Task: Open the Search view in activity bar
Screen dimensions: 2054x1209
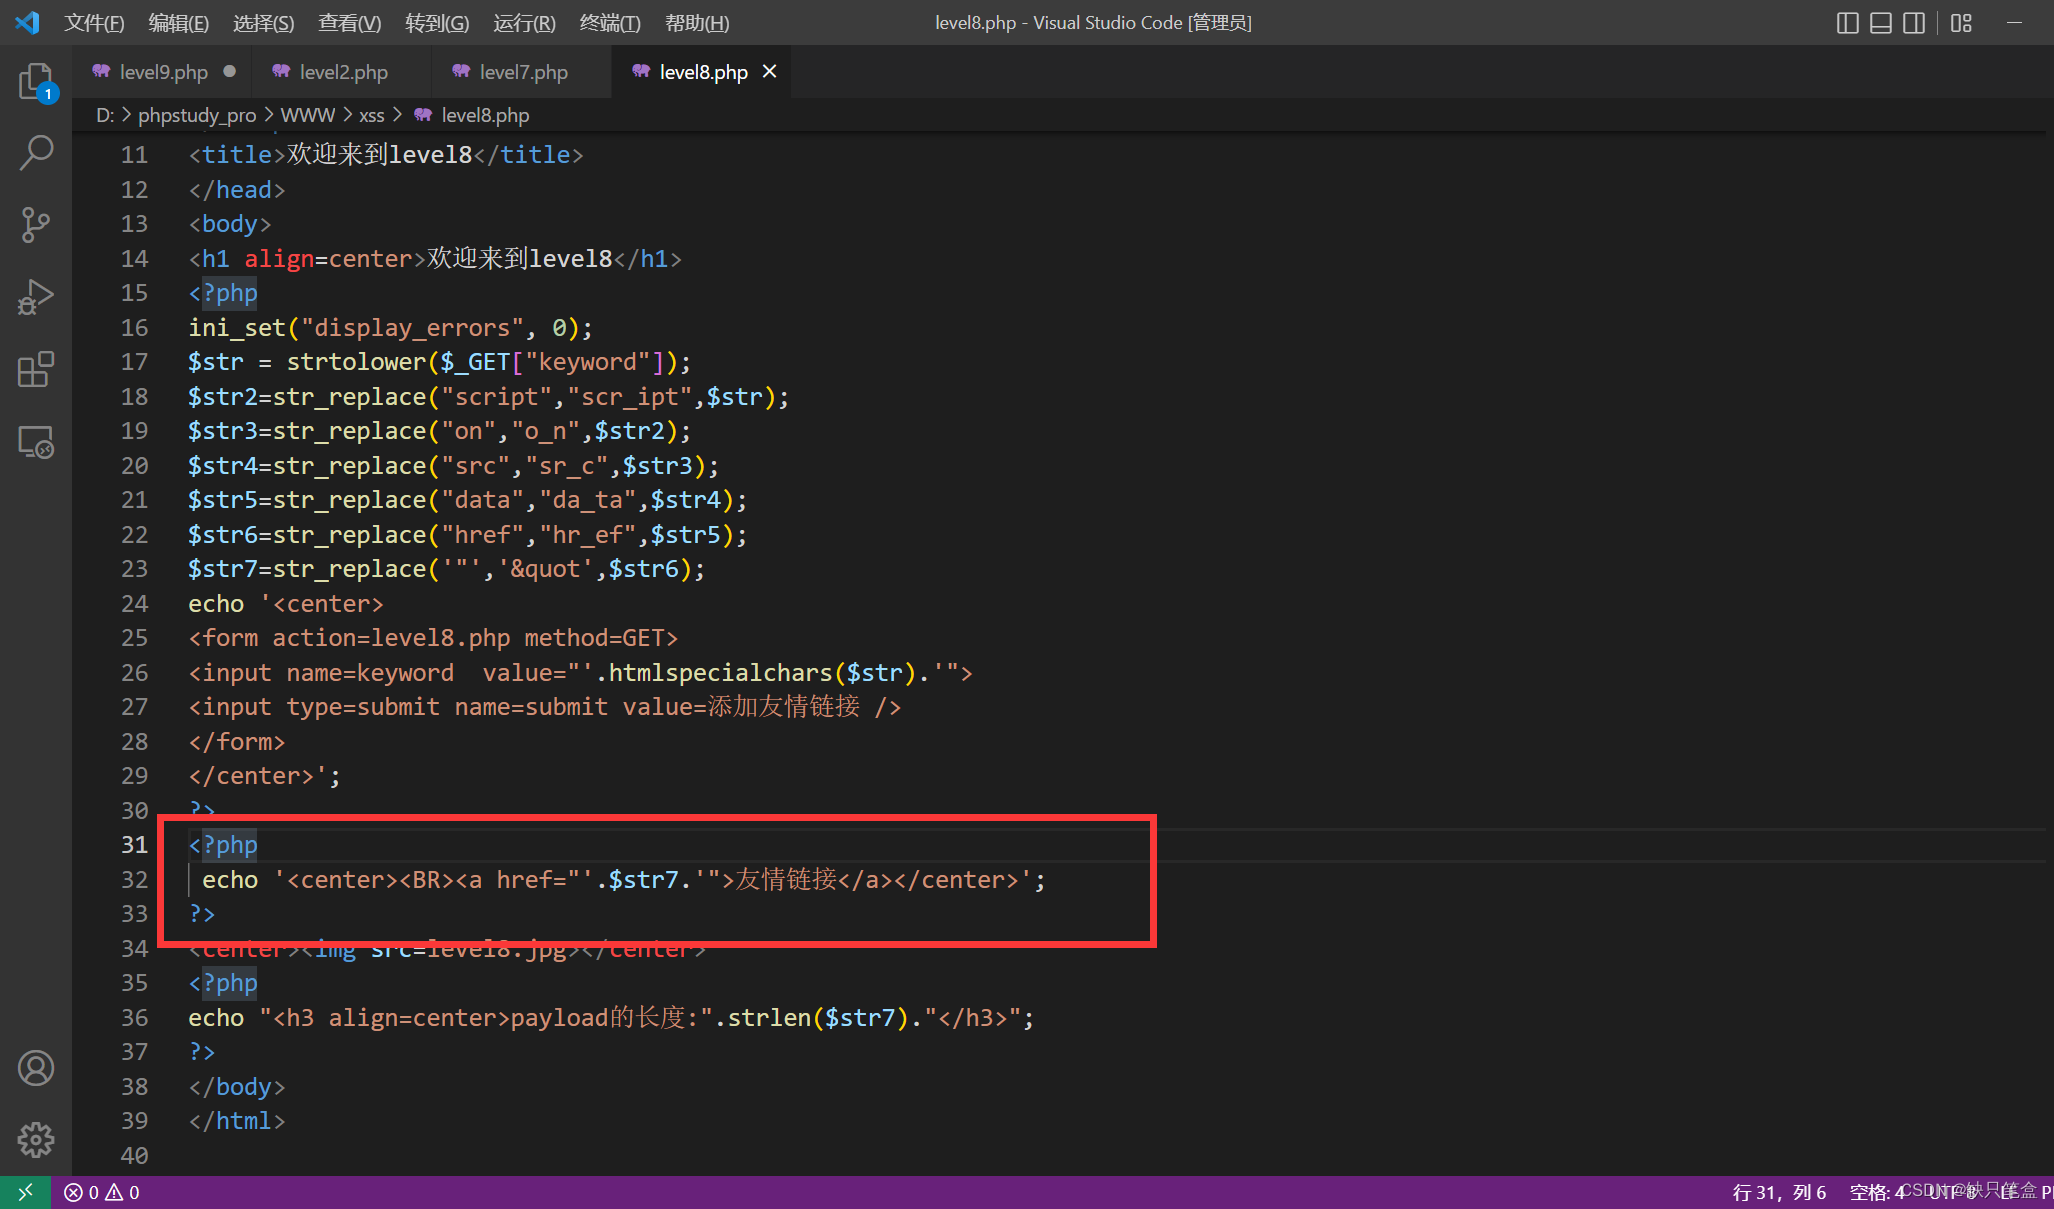Action: pyautogui.click(x=36, y=153)
